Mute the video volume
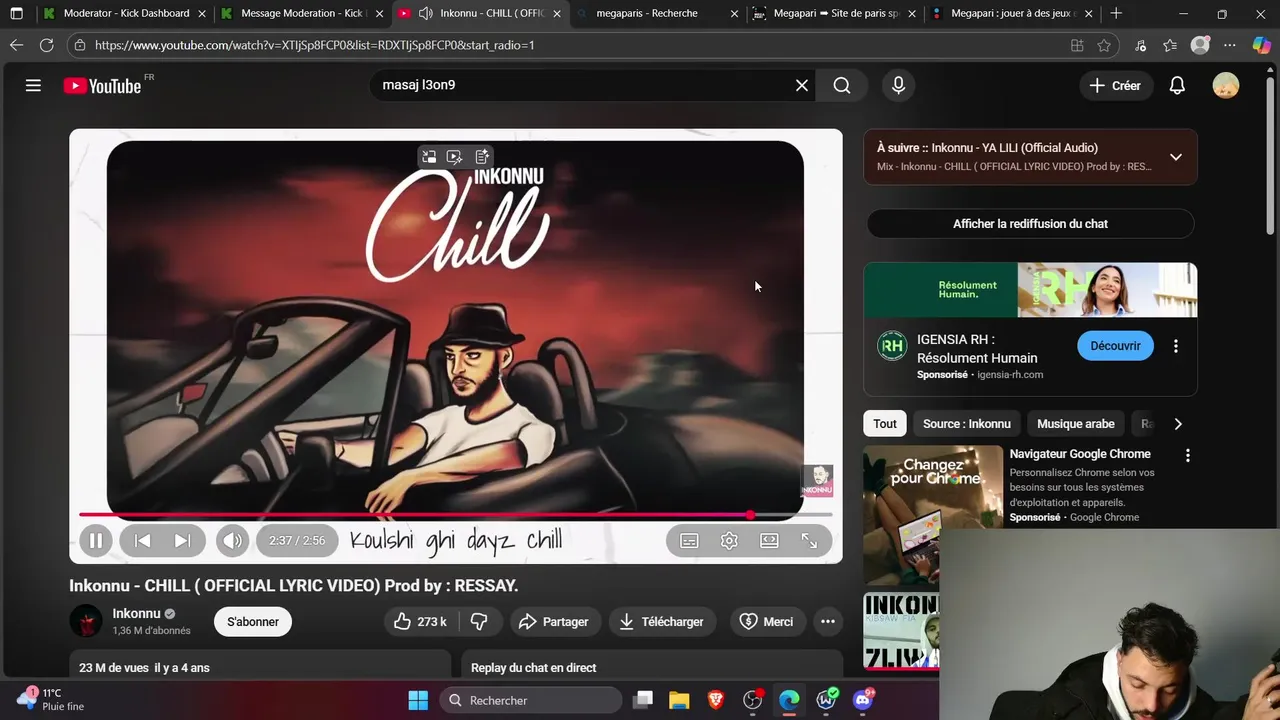 pyautogui.click(x=232, y=541)
